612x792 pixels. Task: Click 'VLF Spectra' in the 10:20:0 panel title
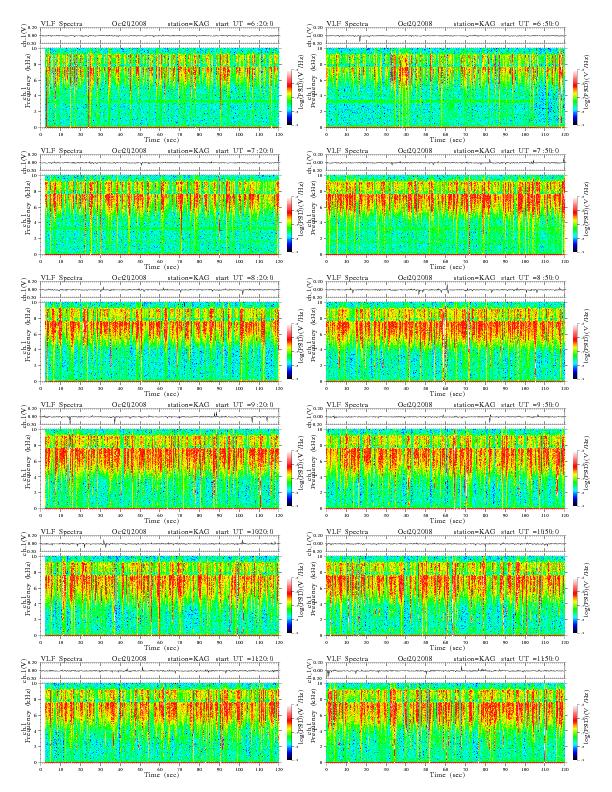coord(62,531)
